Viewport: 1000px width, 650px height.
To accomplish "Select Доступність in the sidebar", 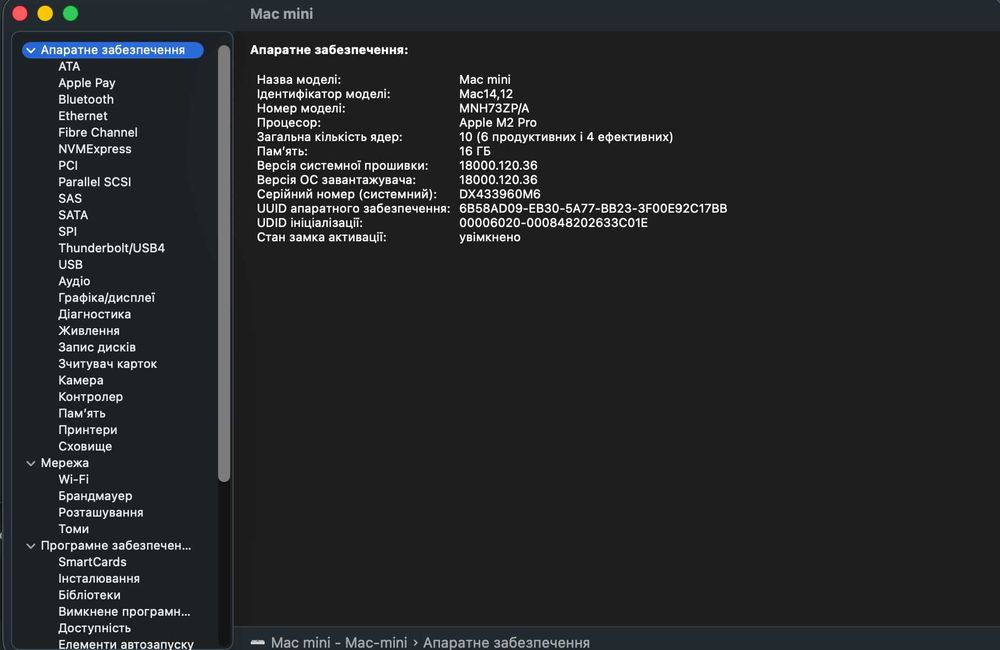I will [x=94, y=628].
